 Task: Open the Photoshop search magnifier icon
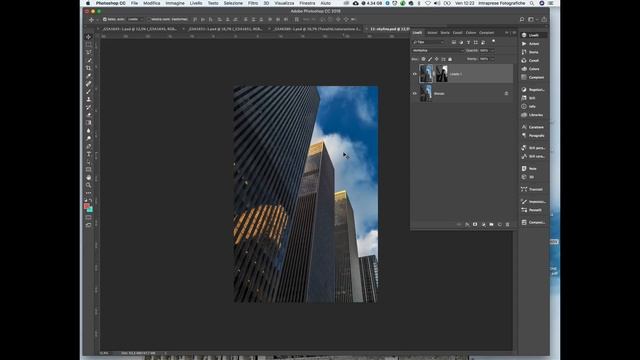(522, 19)
